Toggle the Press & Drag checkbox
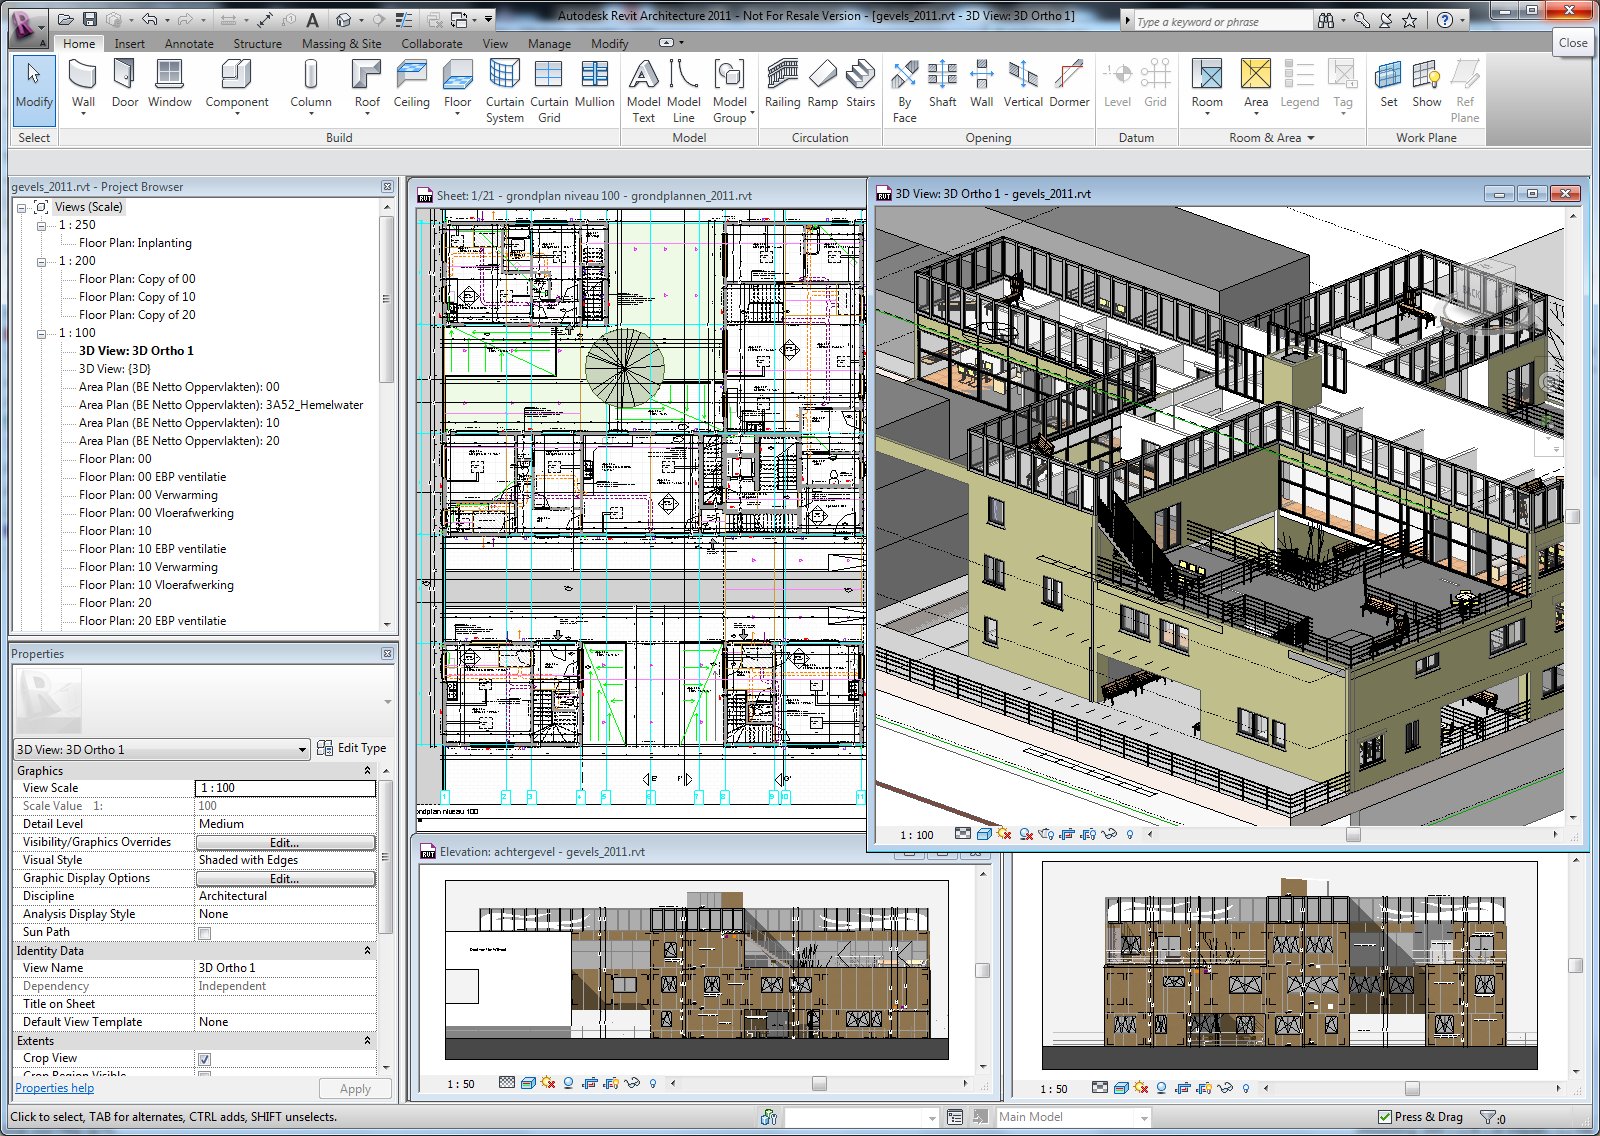 pyautogui.click(x=1384, y=1117)
